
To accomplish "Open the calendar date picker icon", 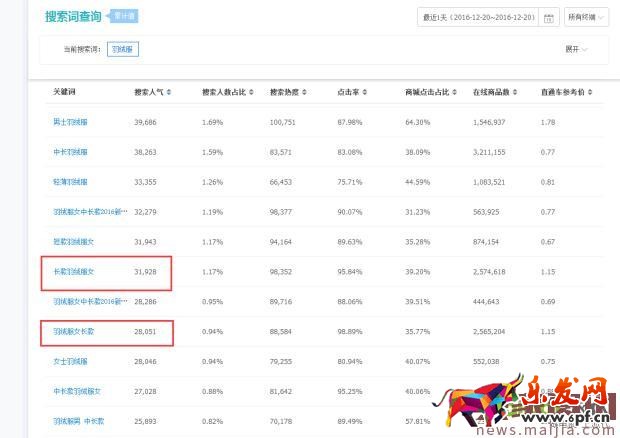I will pos(548,17).
